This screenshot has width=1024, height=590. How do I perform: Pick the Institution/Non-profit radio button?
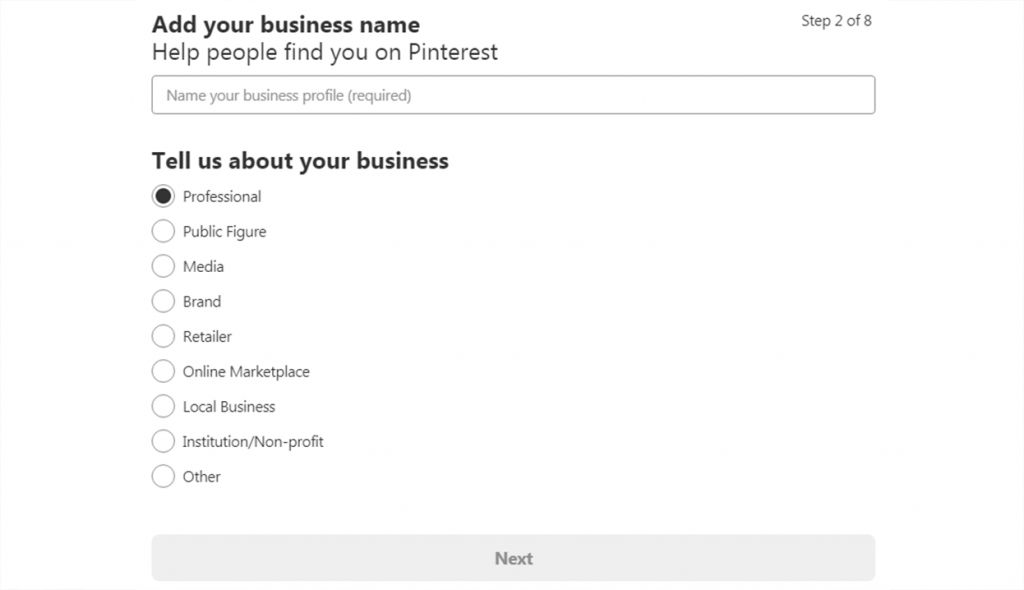tap(163, 441)
